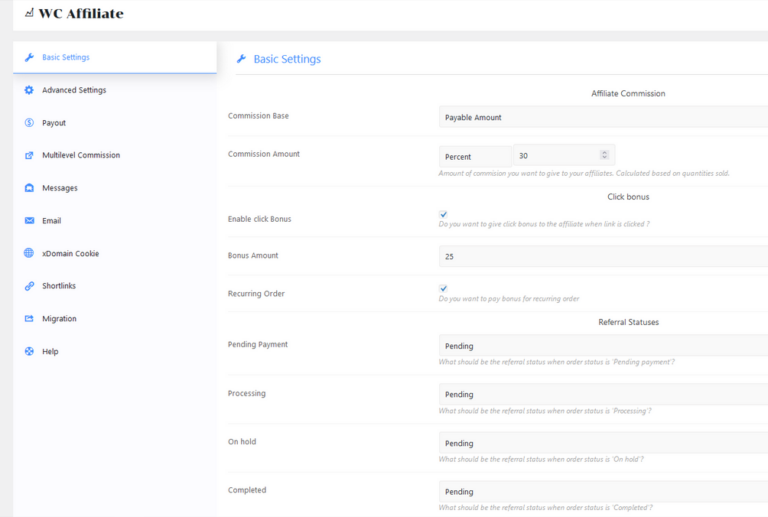Screen dimensions: 768x517
Task: Click the Referral Statuses section heading
Action: [628, 322]
